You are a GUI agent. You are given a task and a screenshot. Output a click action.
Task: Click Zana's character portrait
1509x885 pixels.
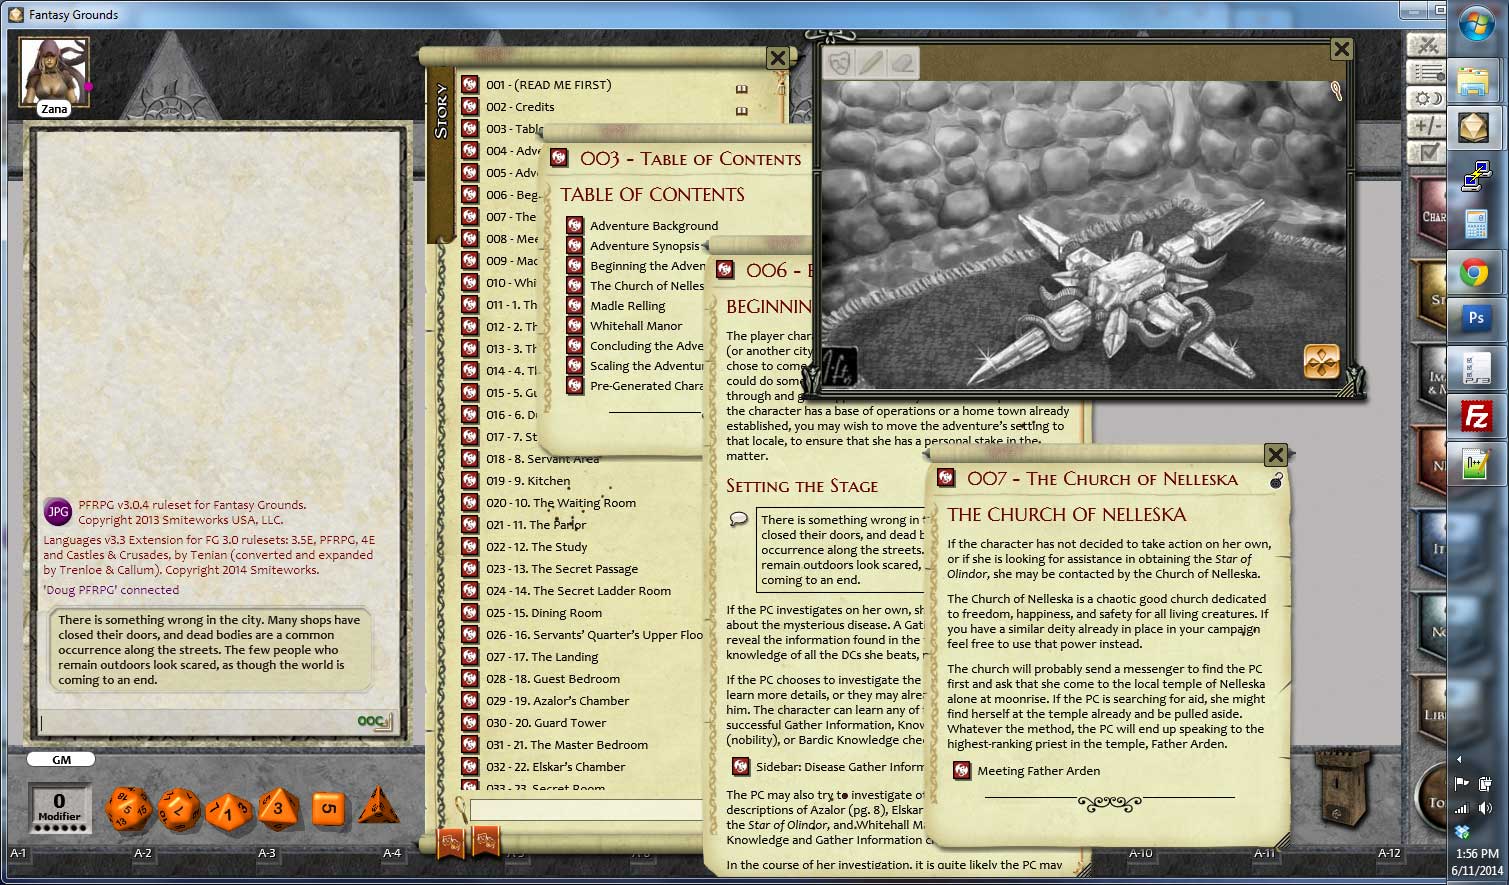pos(54,72)
